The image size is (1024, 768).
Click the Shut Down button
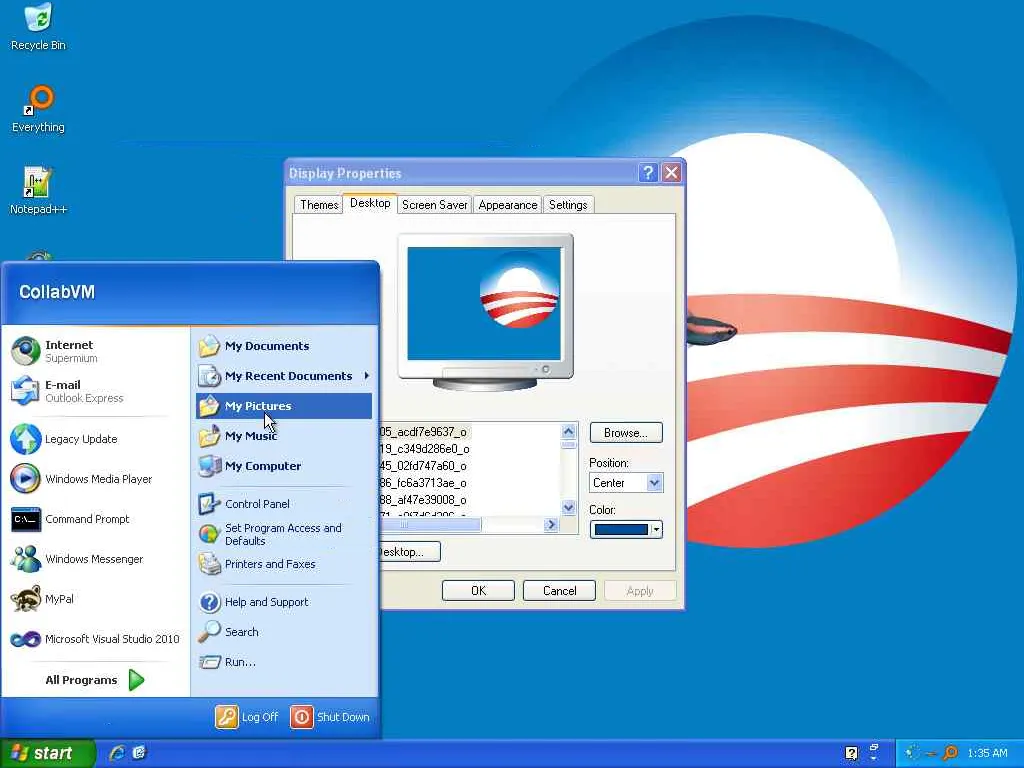[x=330, y=716]
